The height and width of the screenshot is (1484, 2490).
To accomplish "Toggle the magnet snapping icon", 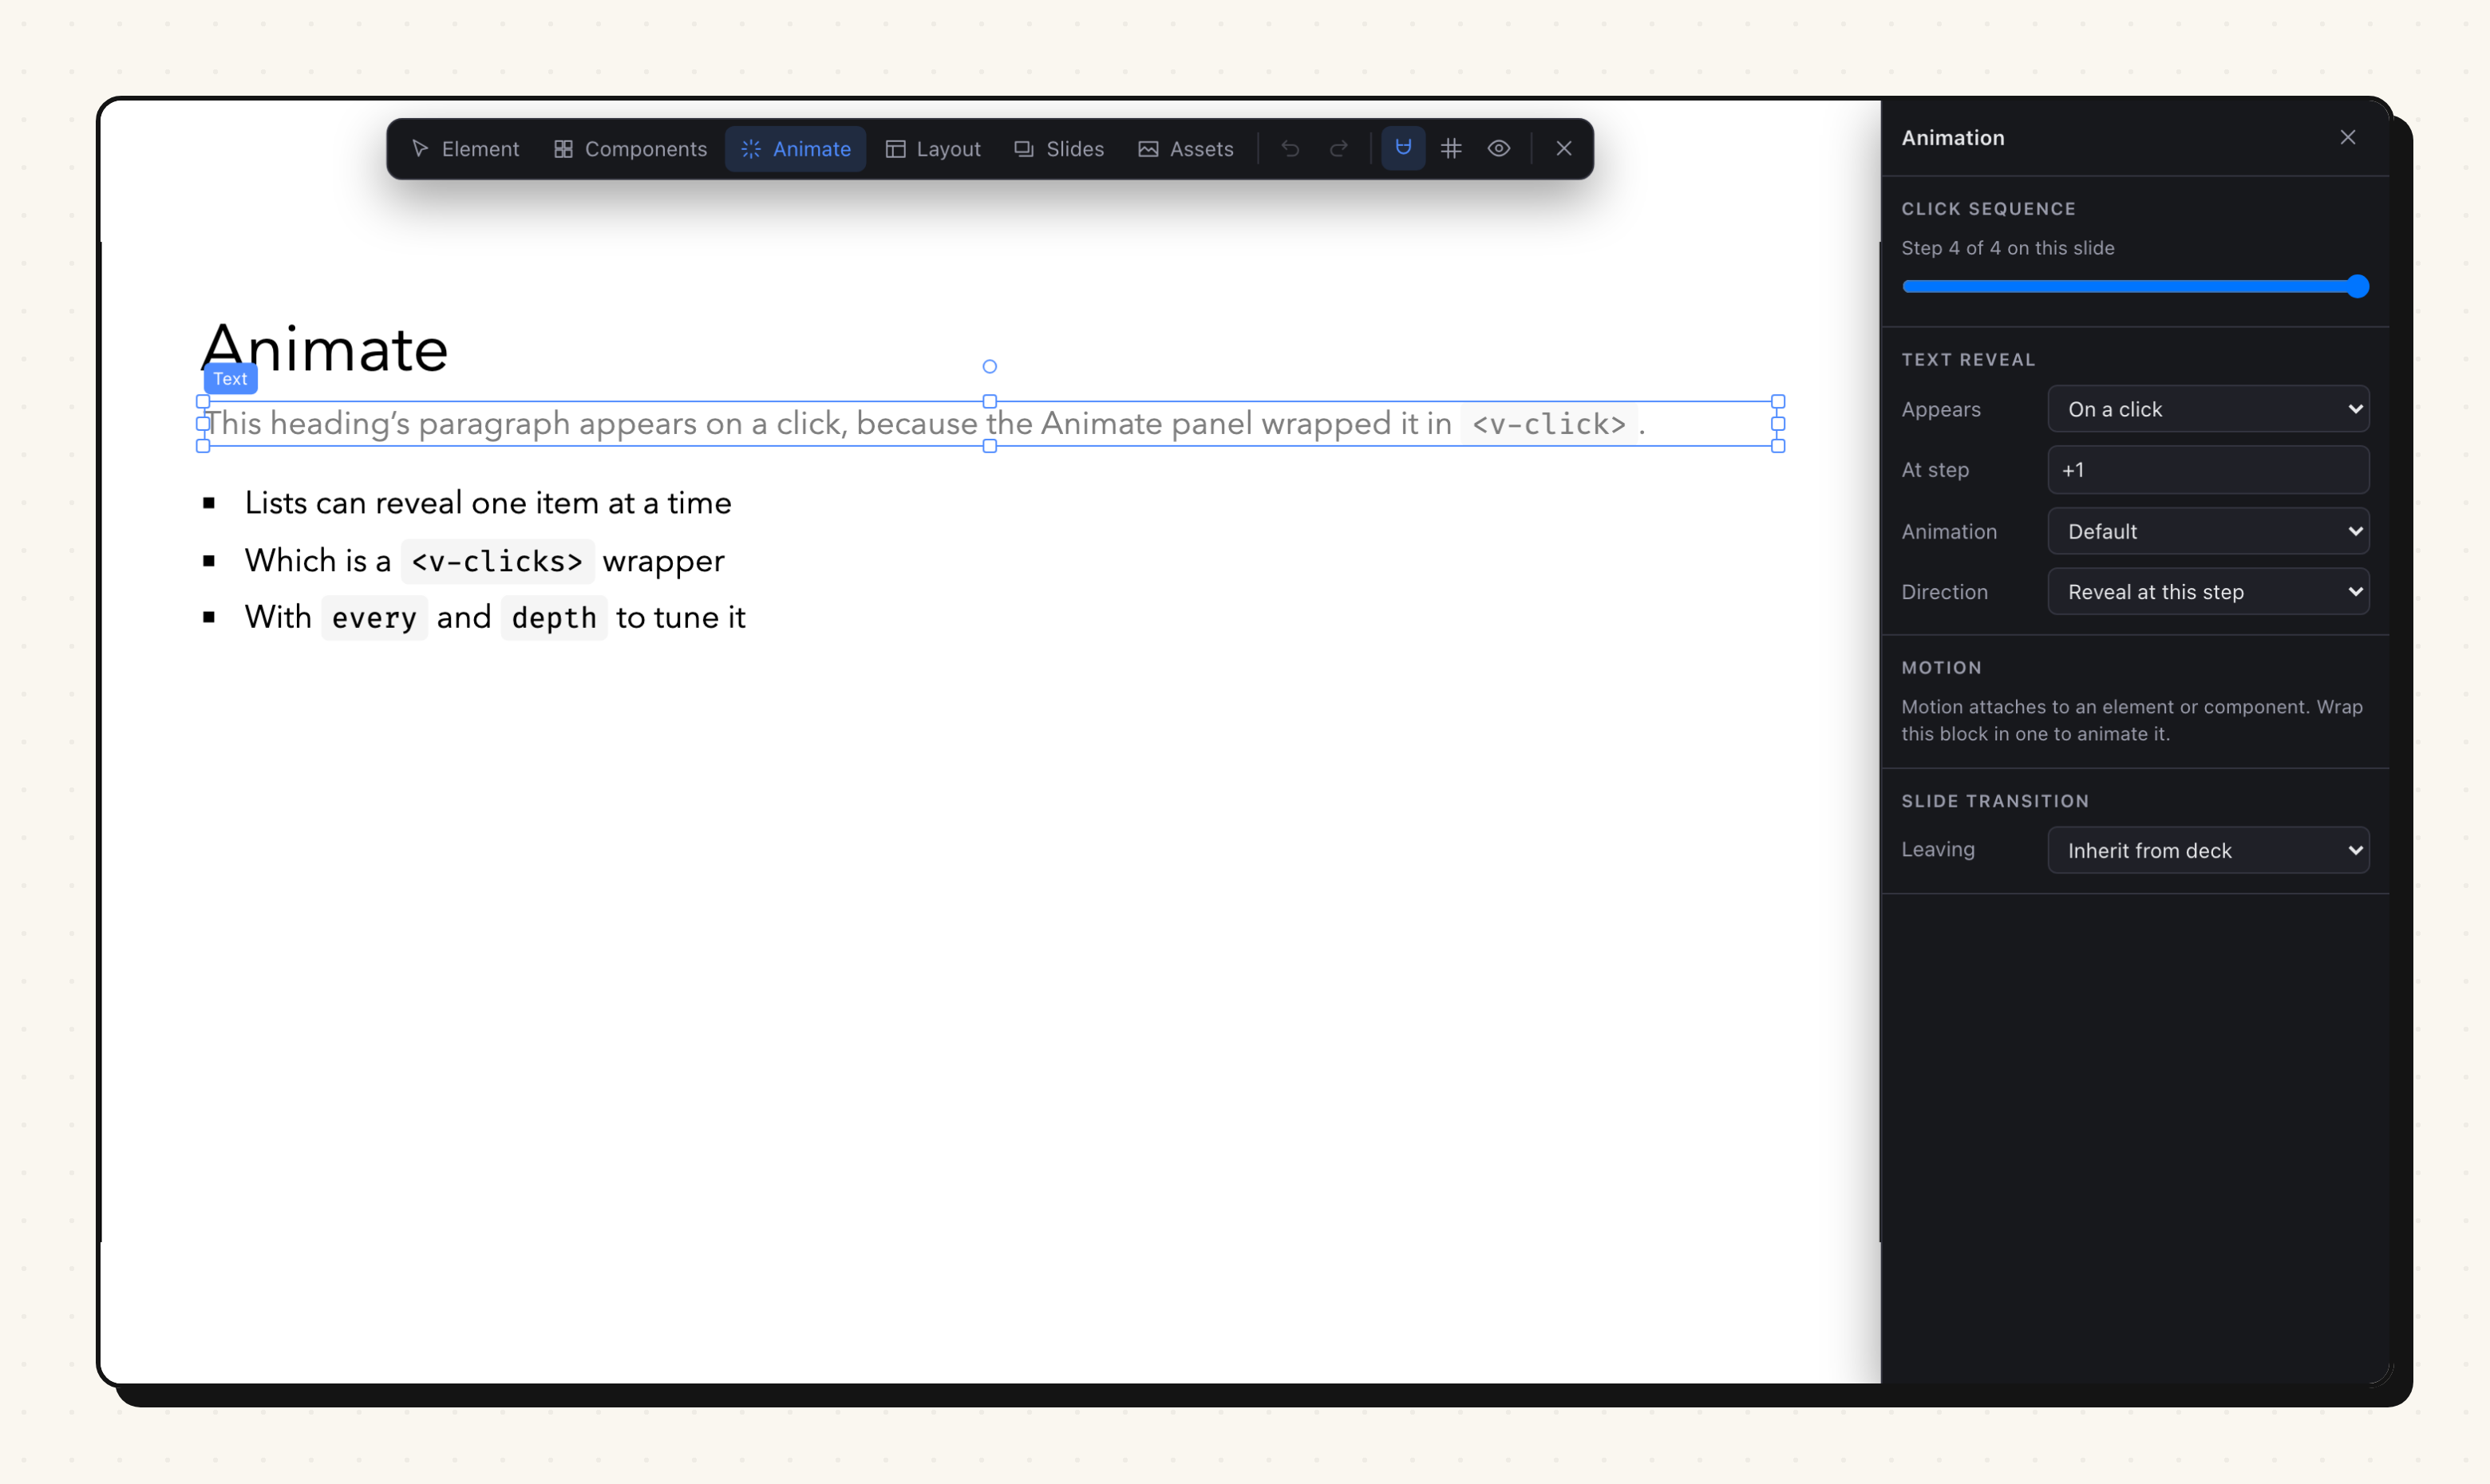I will click(1403, 148).
